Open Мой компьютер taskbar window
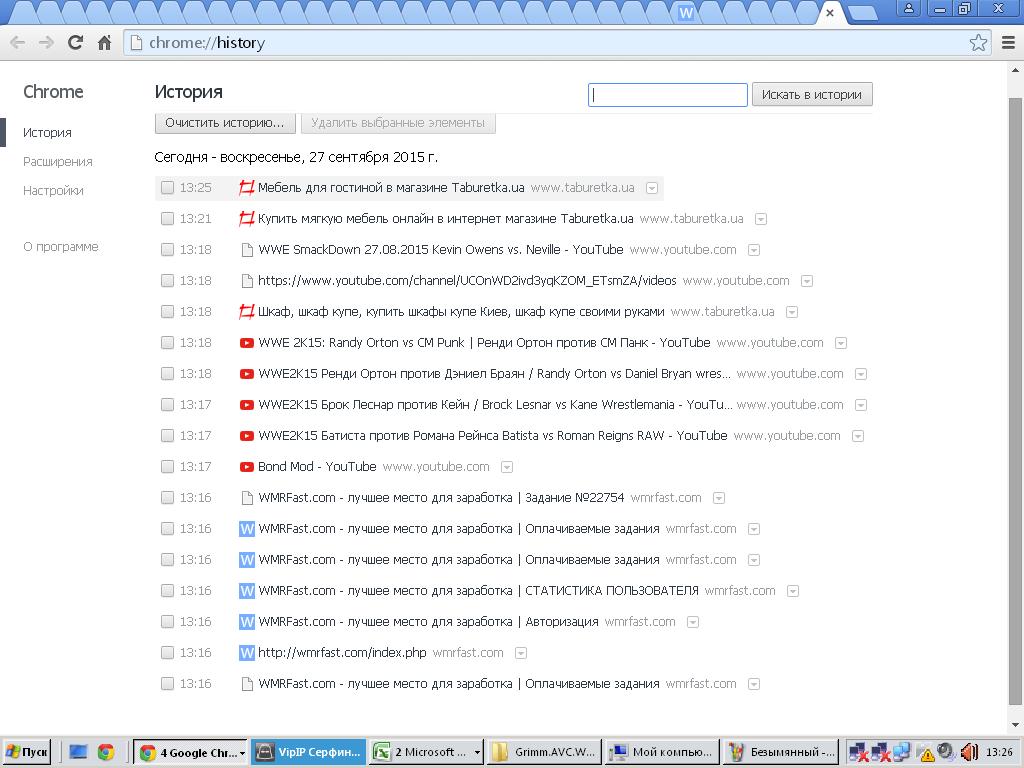 [663, 752]
